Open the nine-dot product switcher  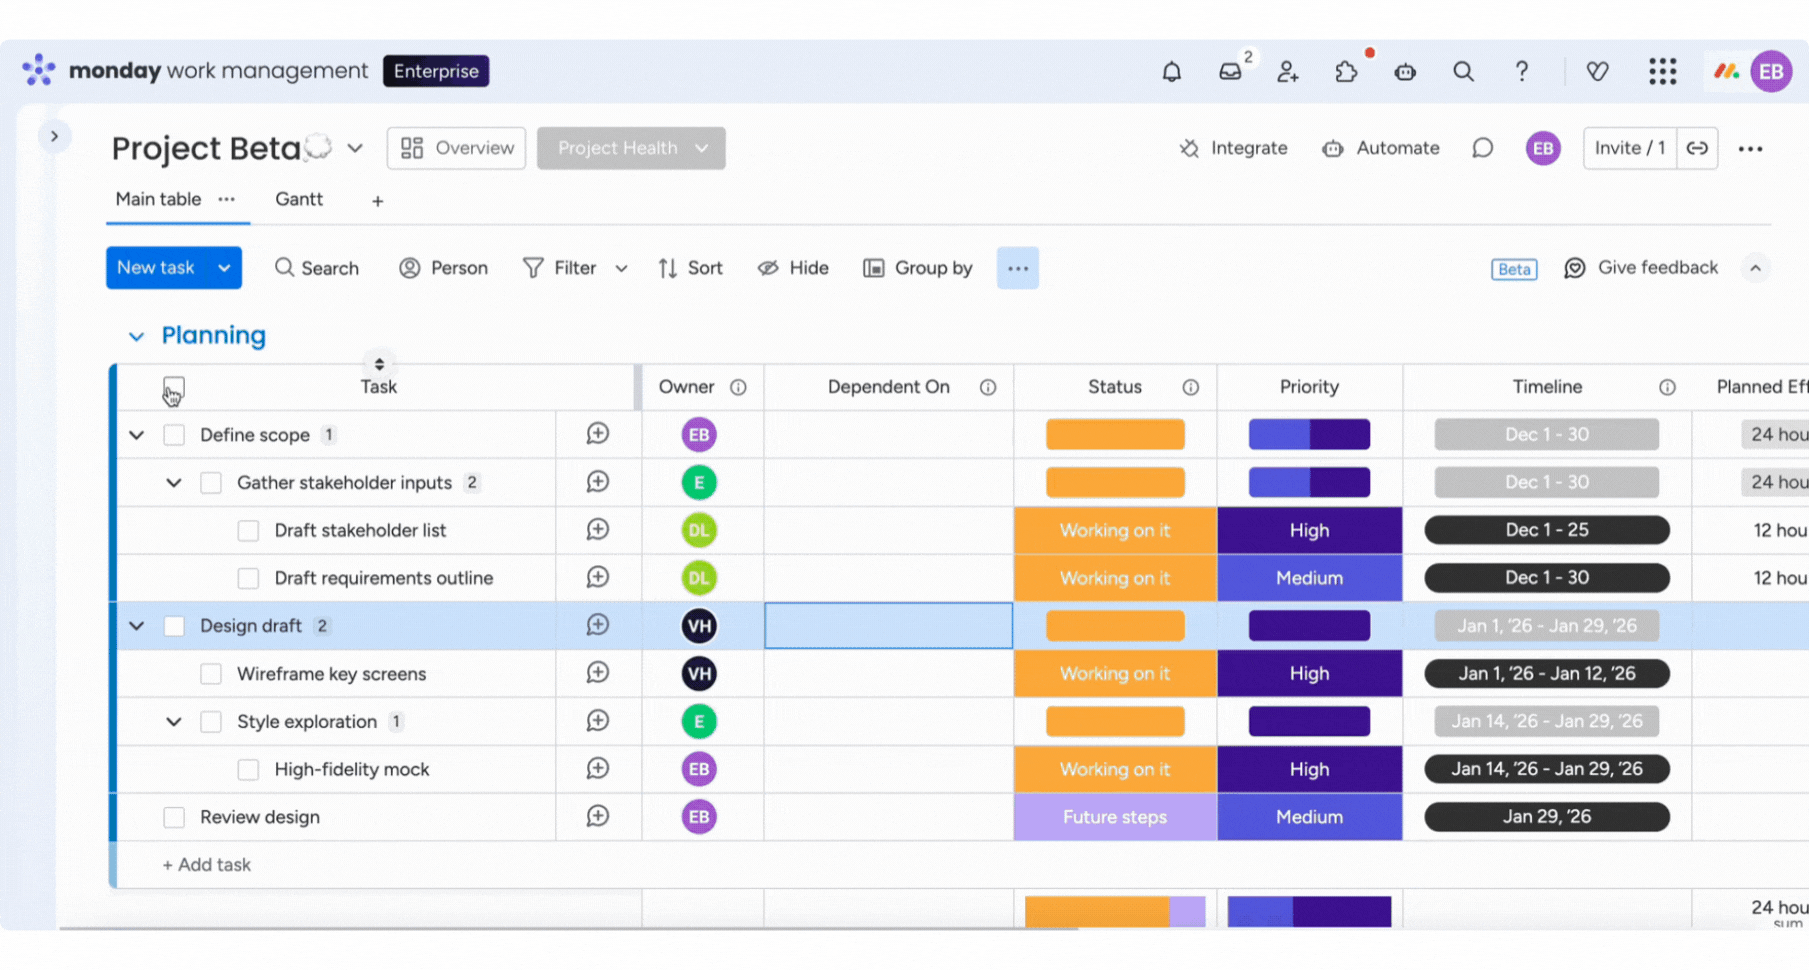(1662, 72)
